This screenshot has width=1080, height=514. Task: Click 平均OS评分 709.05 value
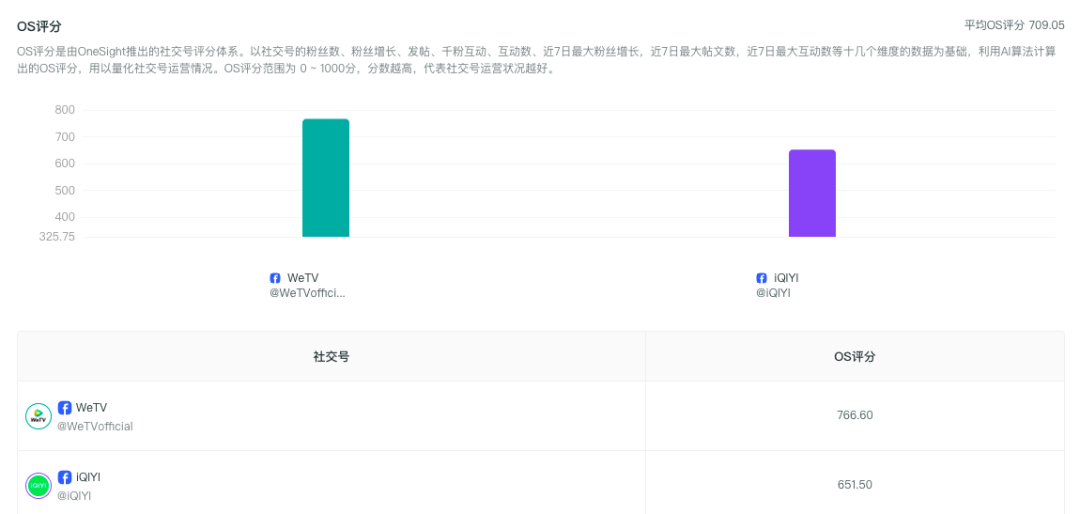coord(1015,25)
